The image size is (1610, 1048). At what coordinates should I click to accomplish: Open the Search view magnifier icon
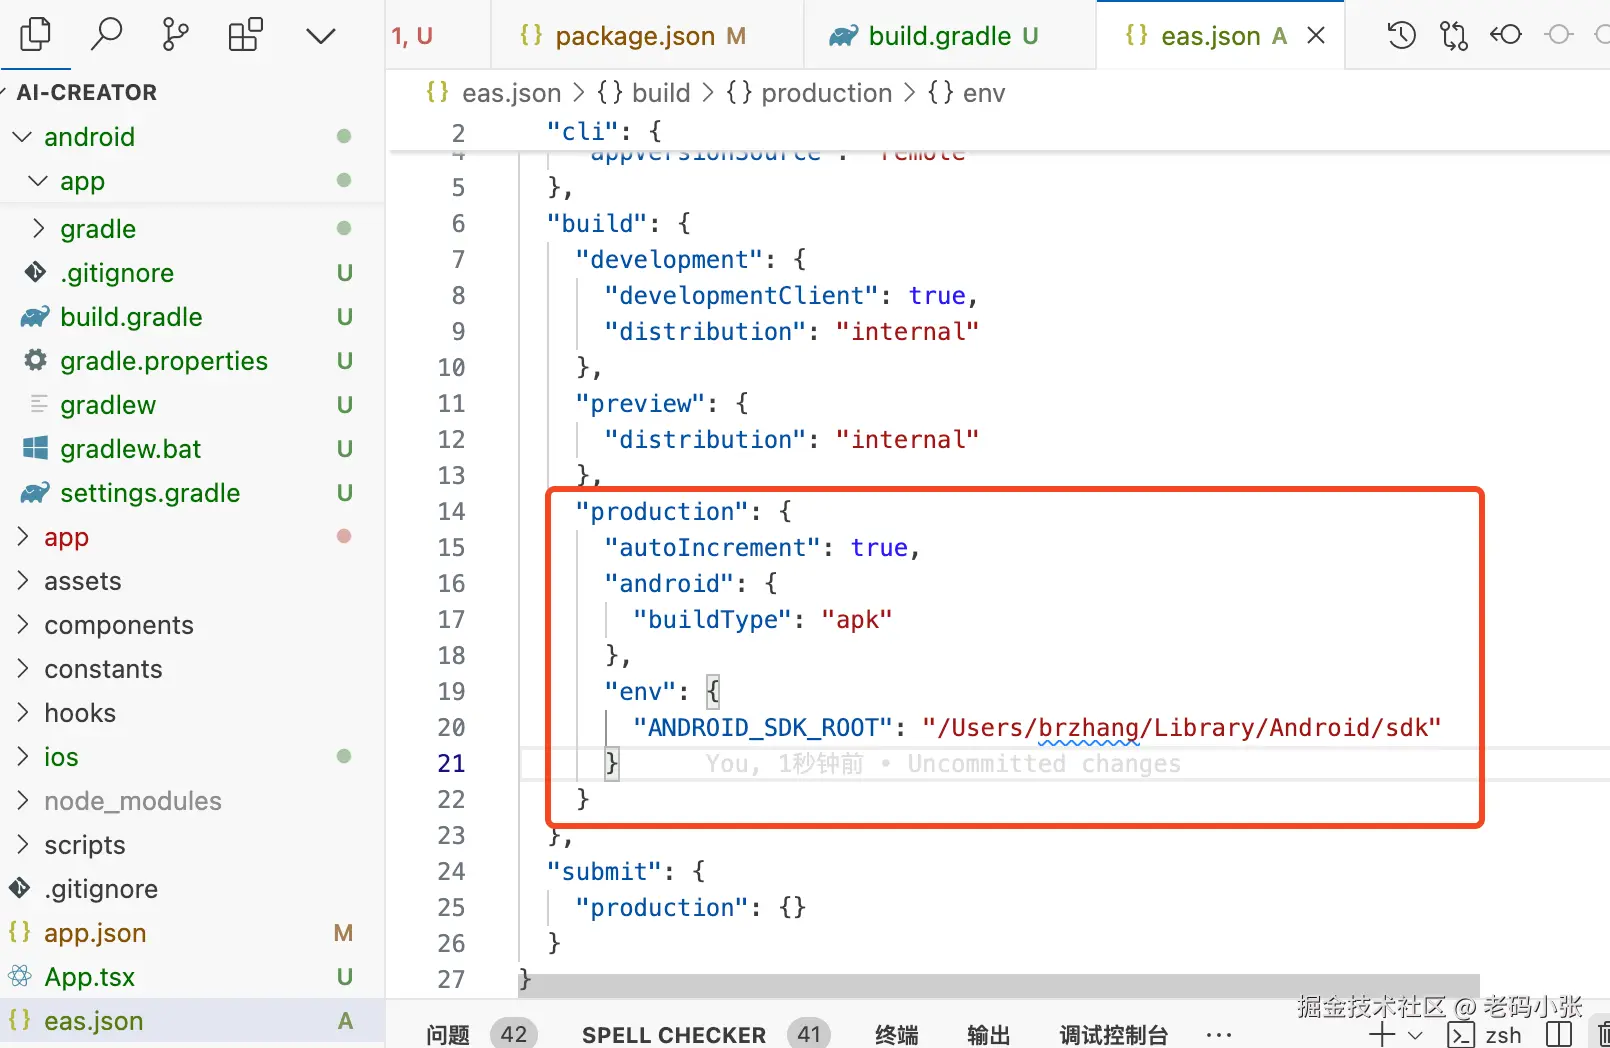(106, 35)
